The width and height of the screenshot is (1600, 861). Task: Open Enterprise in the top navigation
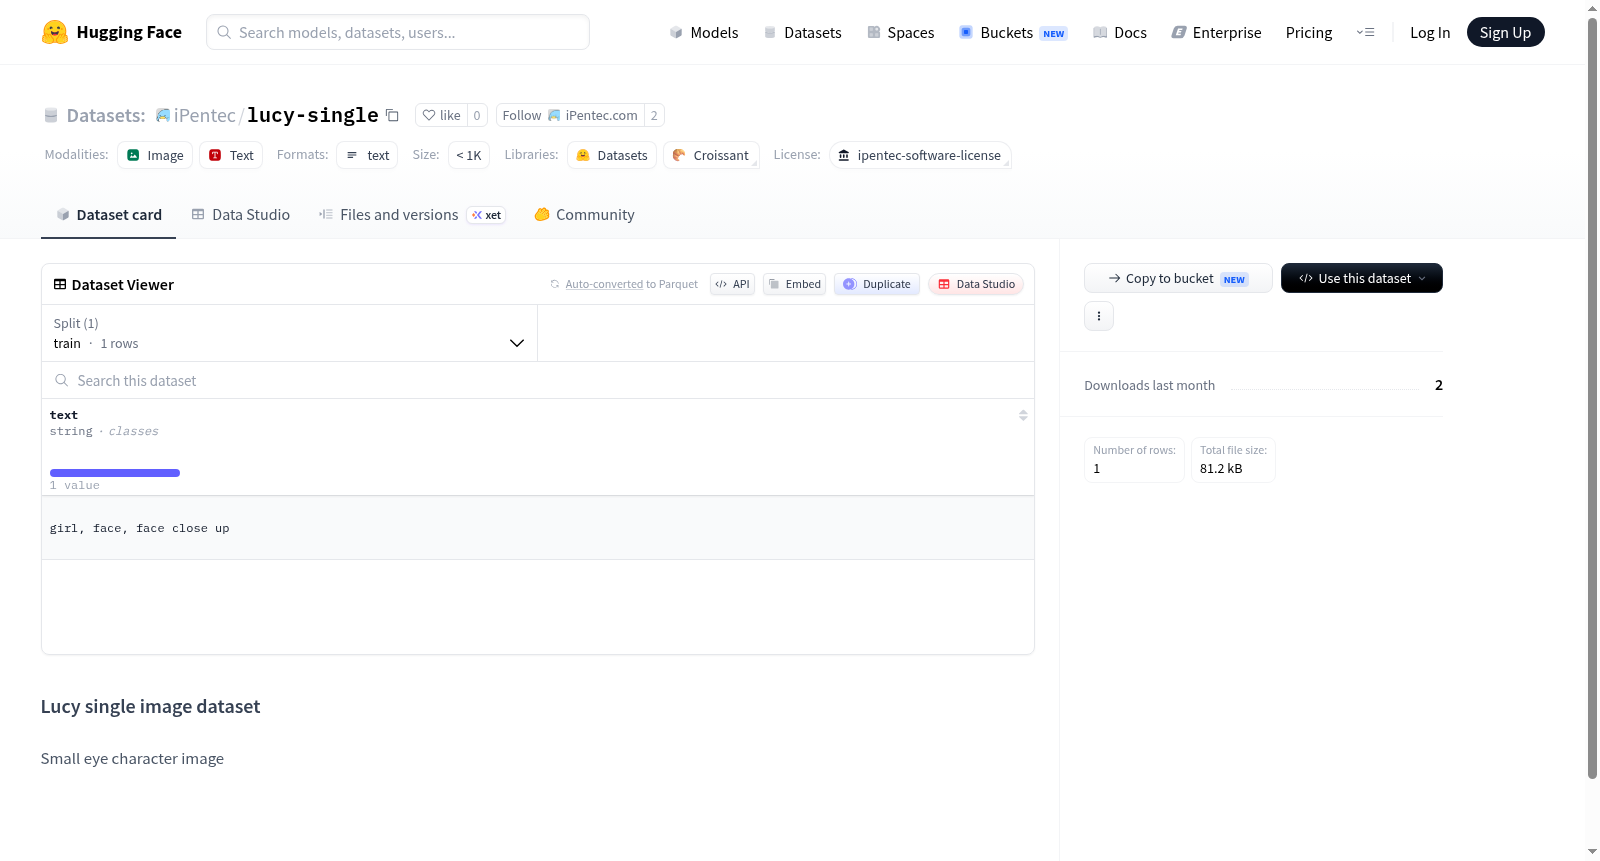[x=1216, y=33]
